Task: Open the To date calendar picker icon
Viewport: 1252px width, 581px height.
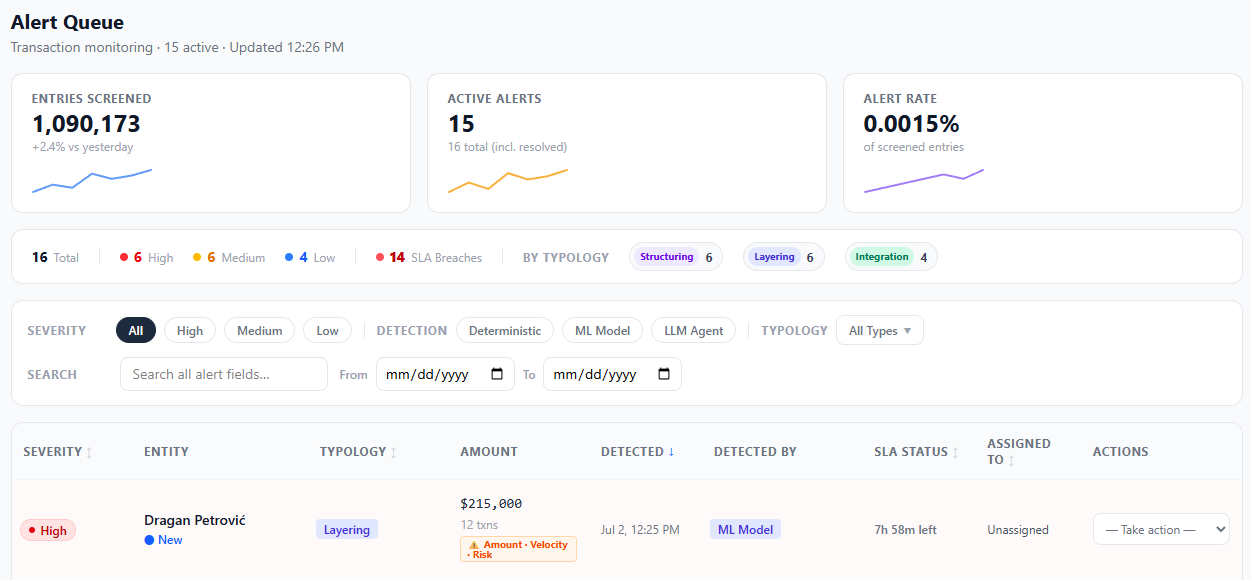Action: [664, 374]
